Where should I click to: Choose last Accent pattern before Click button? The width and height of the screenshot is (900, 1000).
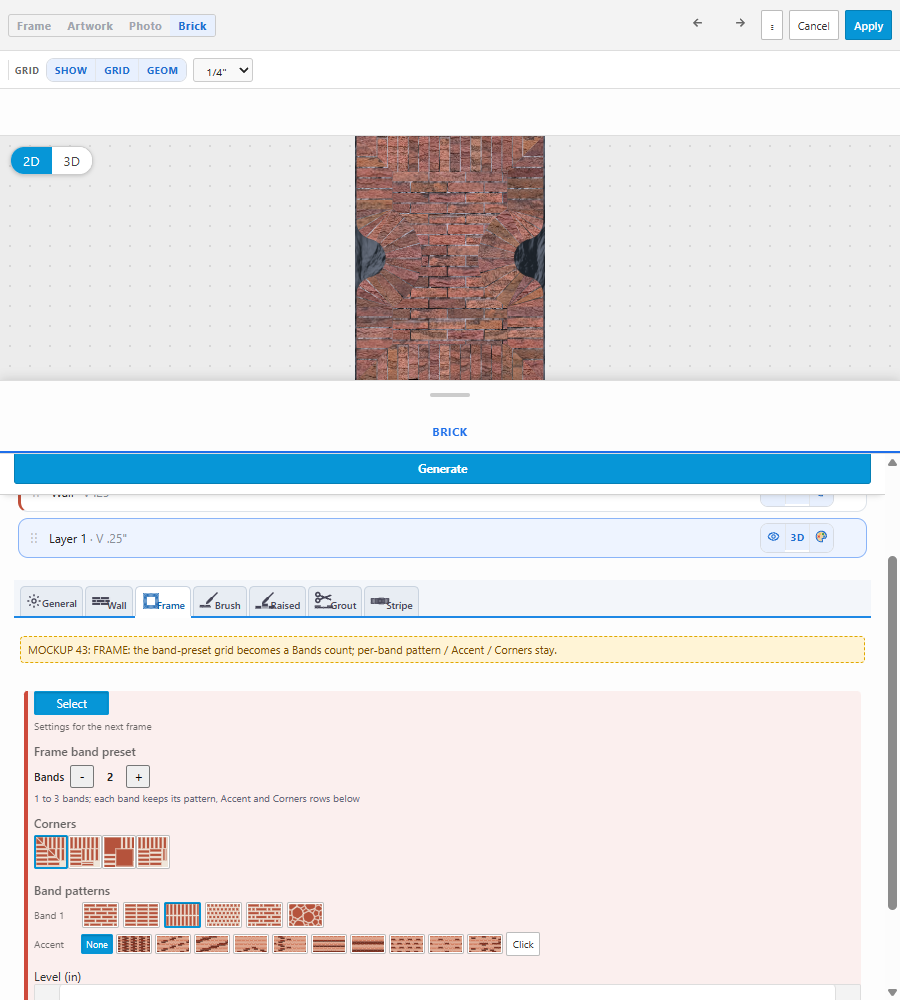pos(484,944)
